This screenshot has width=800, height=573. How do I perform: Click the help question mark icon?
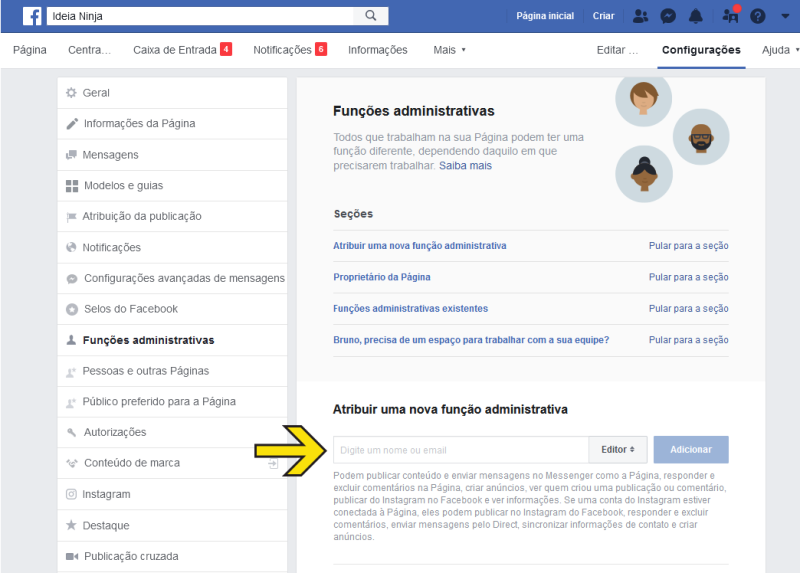point(758,16)
